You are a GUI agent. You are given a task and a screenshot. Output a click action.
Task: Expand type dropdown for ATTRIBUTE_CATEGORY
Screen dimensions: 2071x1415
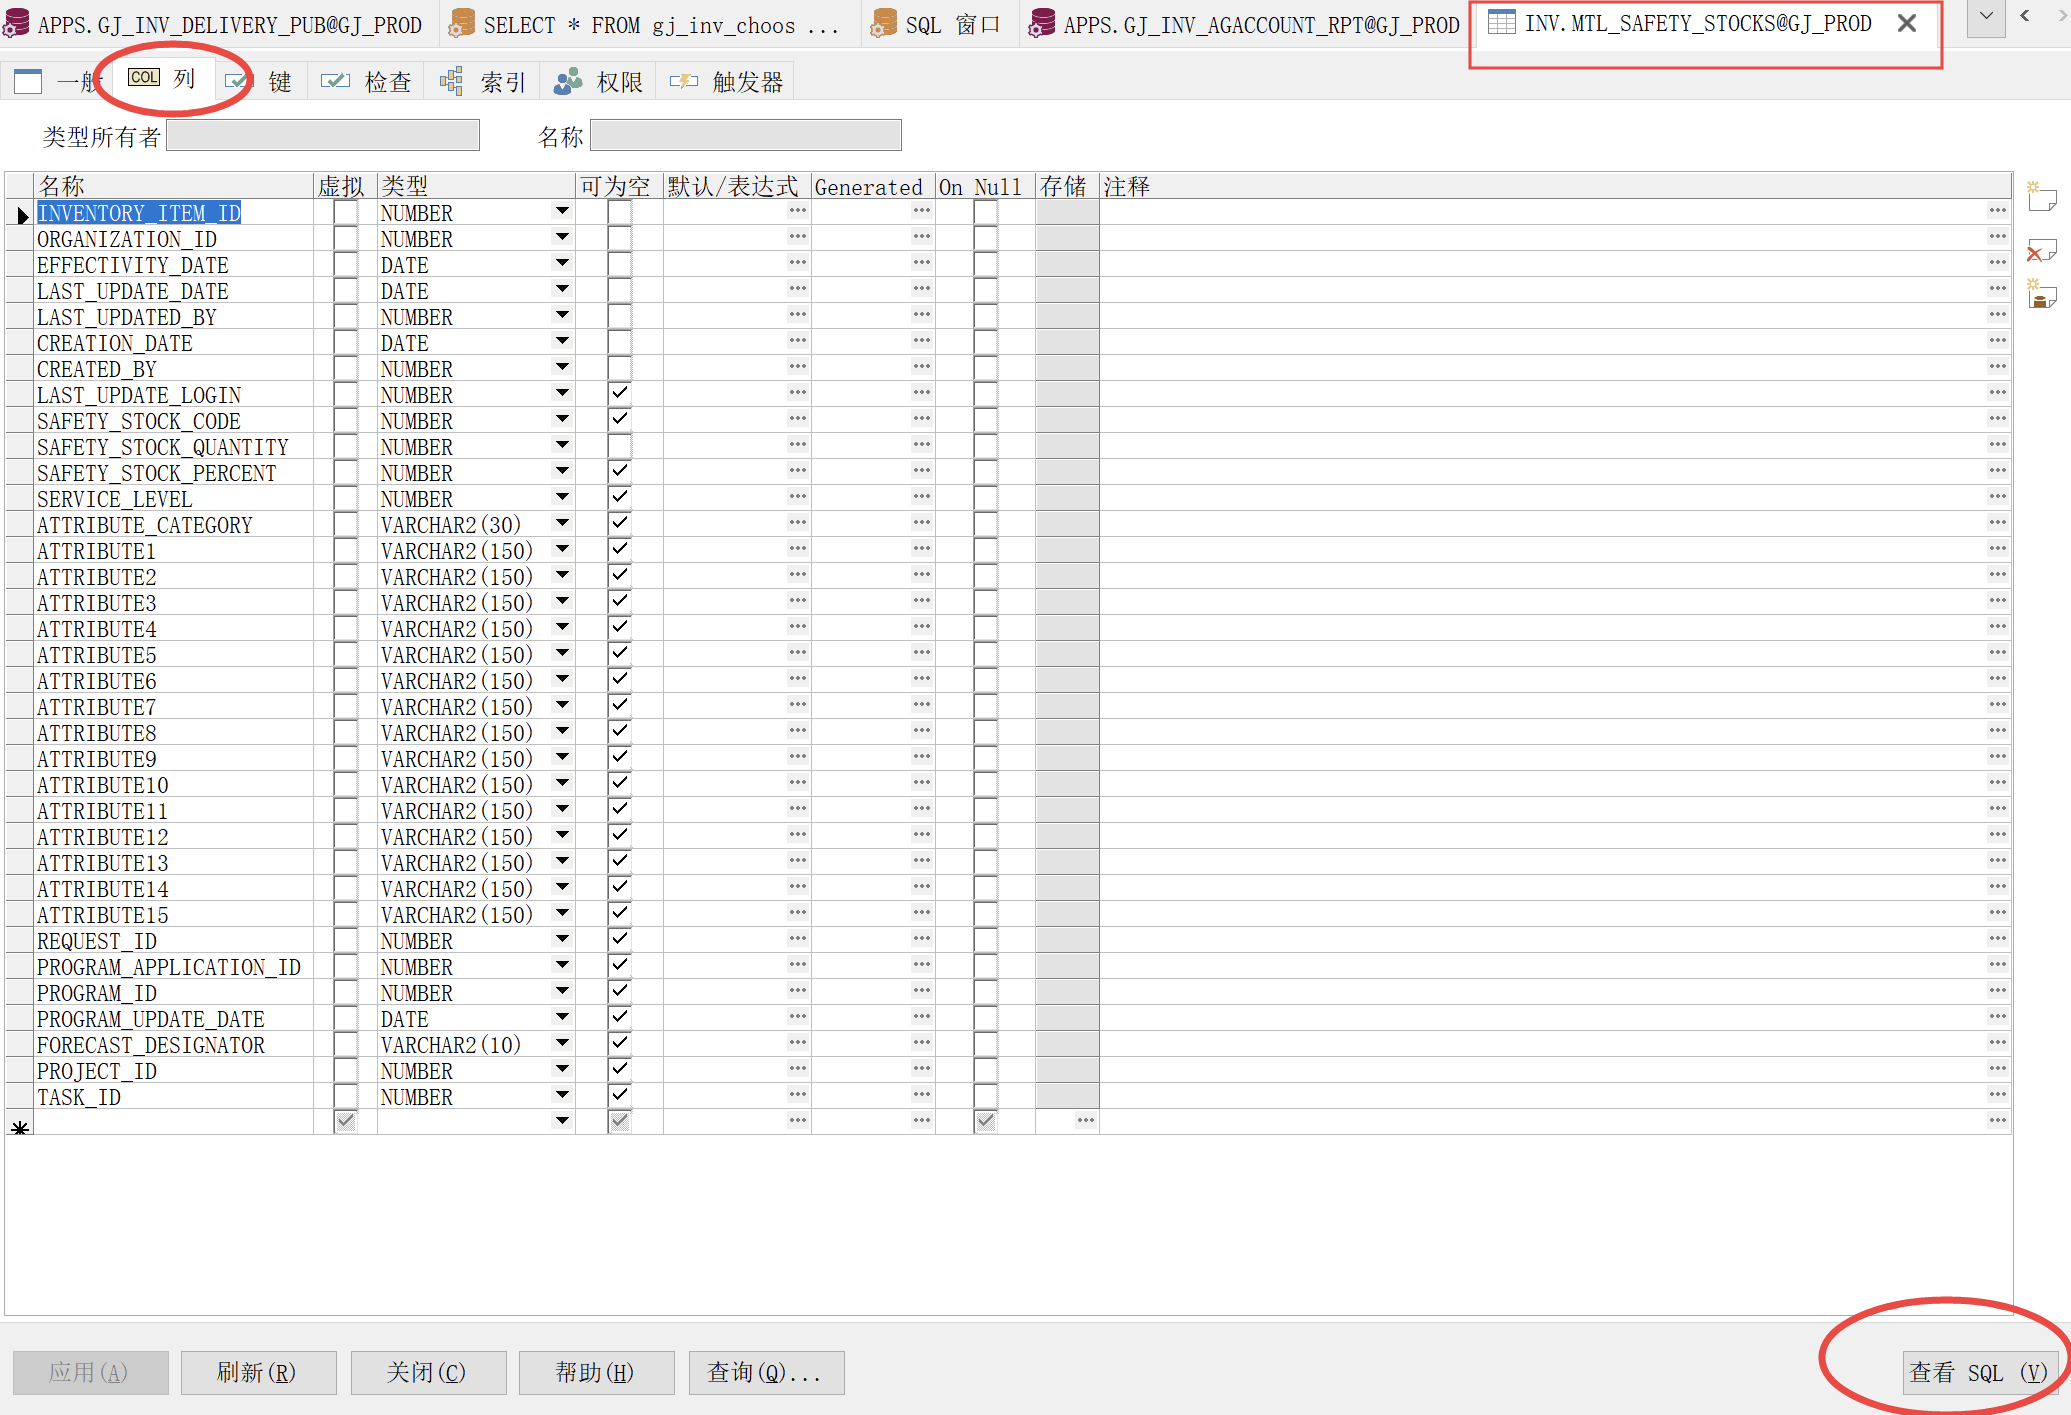(562, 523)
